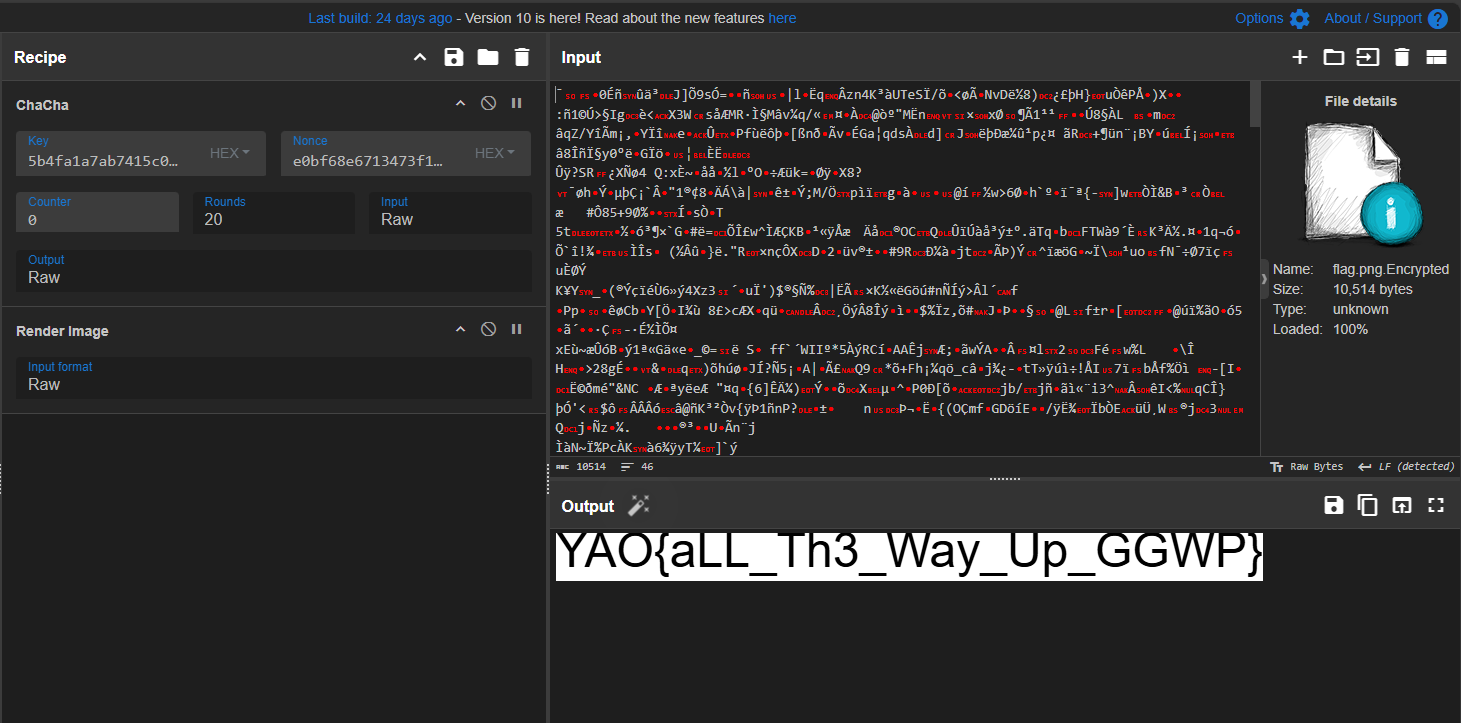Open the Options menu
The height and width of the screenshot is (723, 1461).
point(1271,18)
